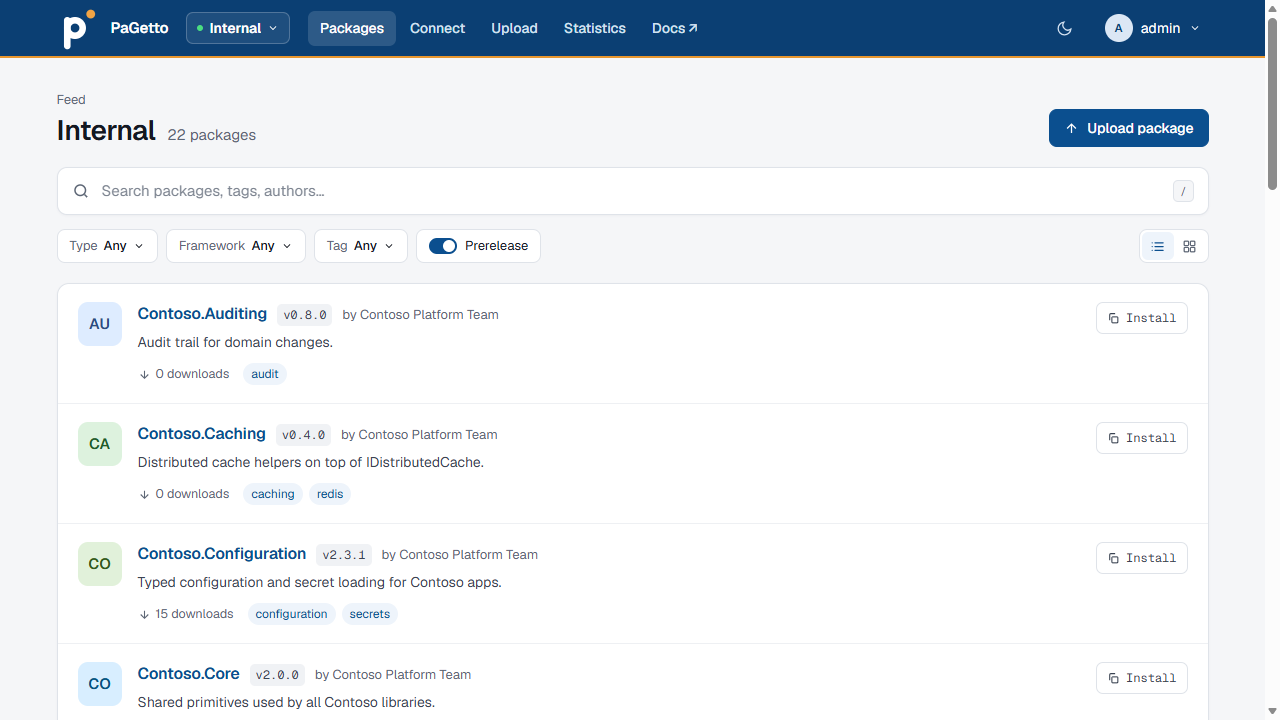1280x720 pixels.
Task: Click the CA avatar for Contoso.Caching
Action: [x=100, y=444]
